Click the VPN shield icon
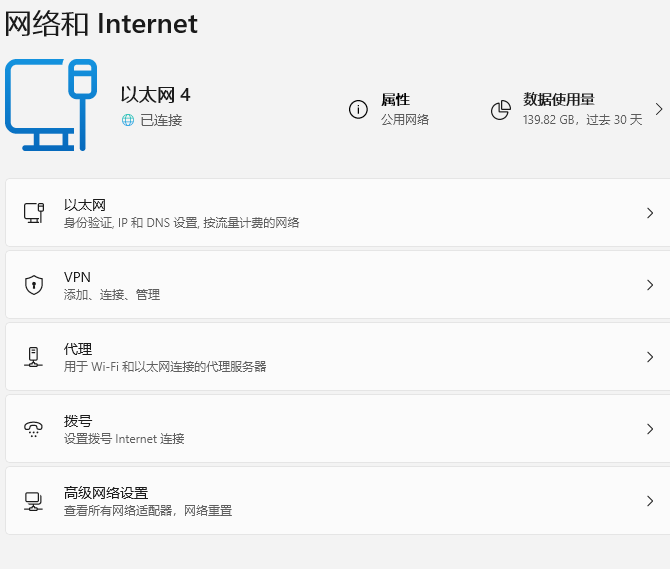The height and width of the screenshot is (569, 670). pos(34,285)
